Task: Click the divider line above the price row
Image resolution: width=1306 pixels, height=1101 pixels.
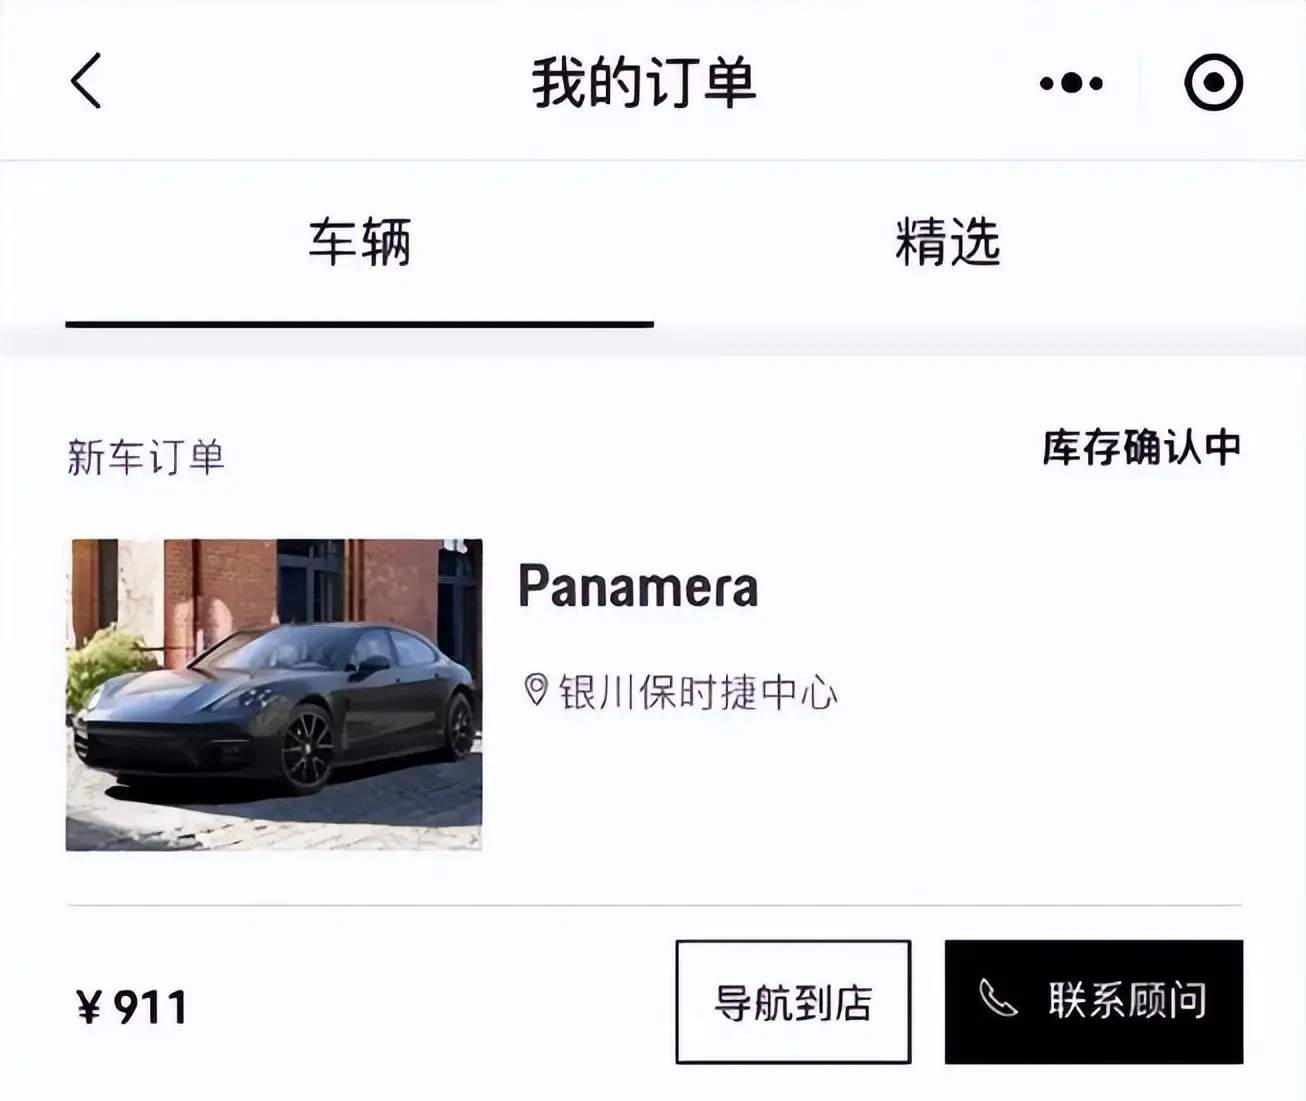Action: click(x=655, y=905)
